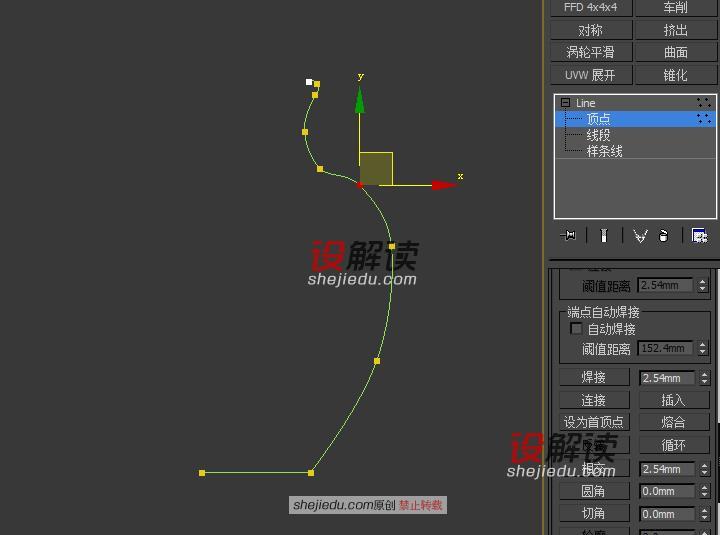Toggle the Show End Result icon
The height and width of the screenshot is (535, 720).
point(604,236)
